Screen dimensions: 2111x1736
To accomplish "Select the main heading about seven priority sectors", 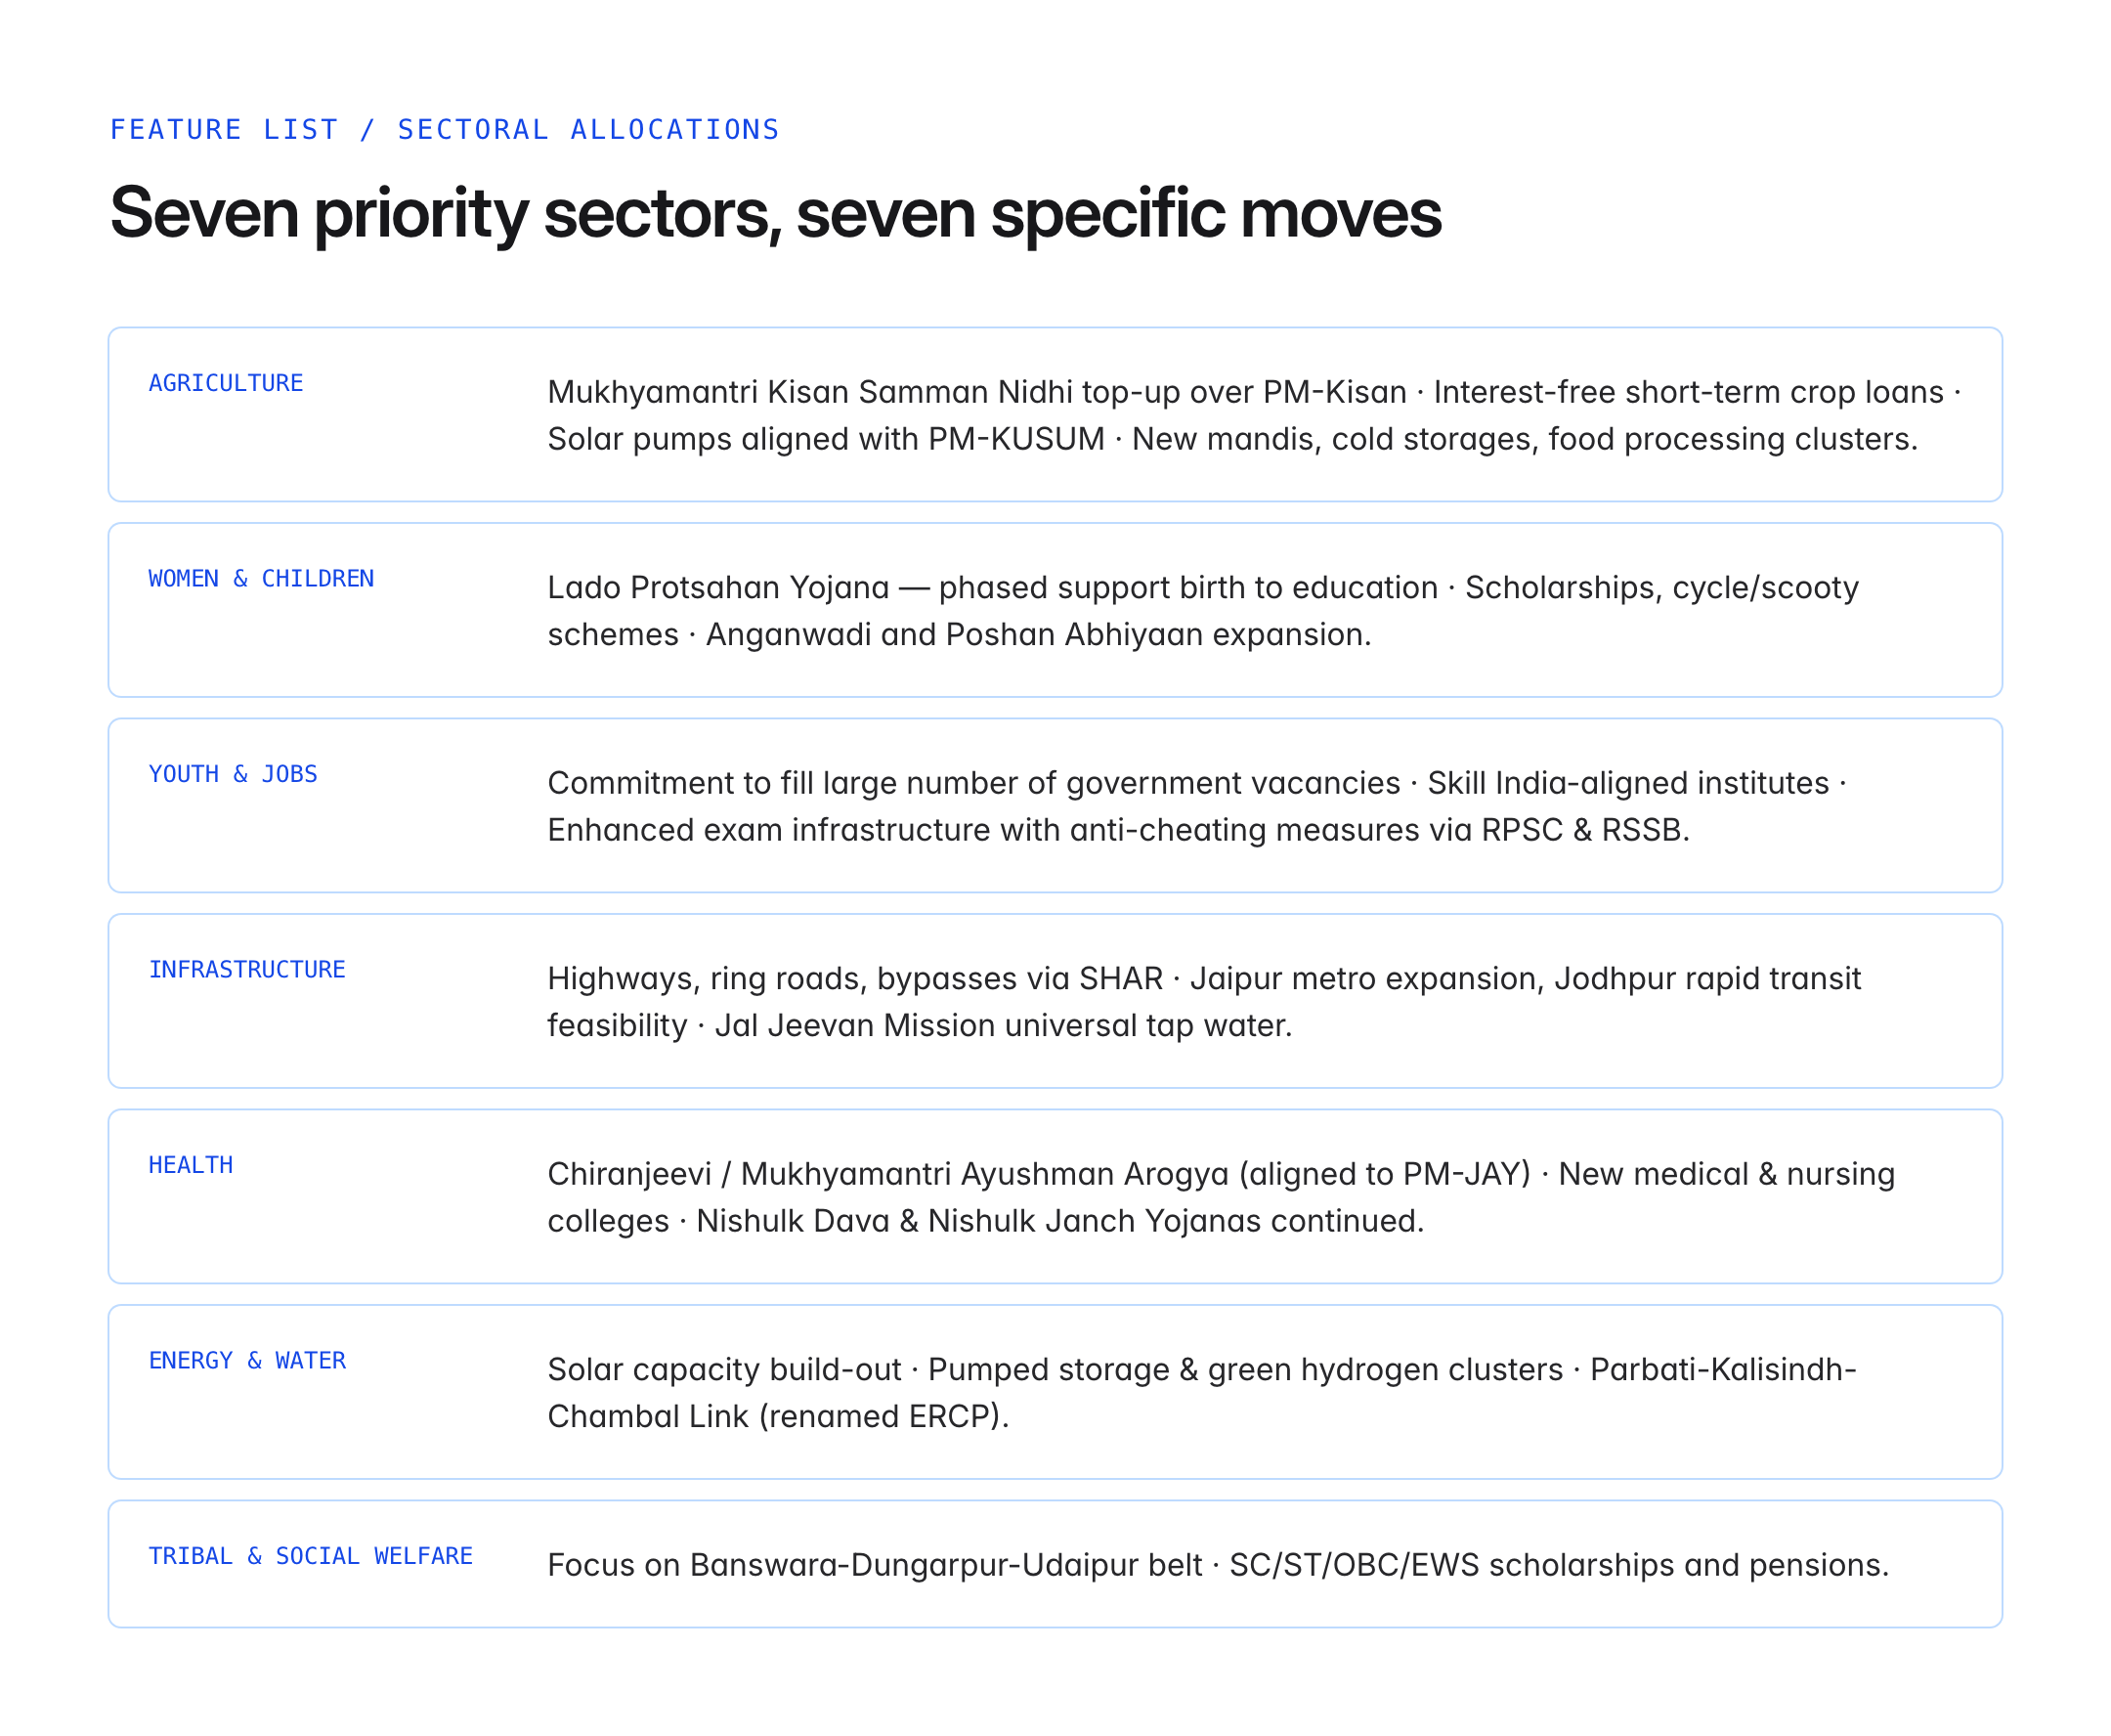I will pos(775,213).
